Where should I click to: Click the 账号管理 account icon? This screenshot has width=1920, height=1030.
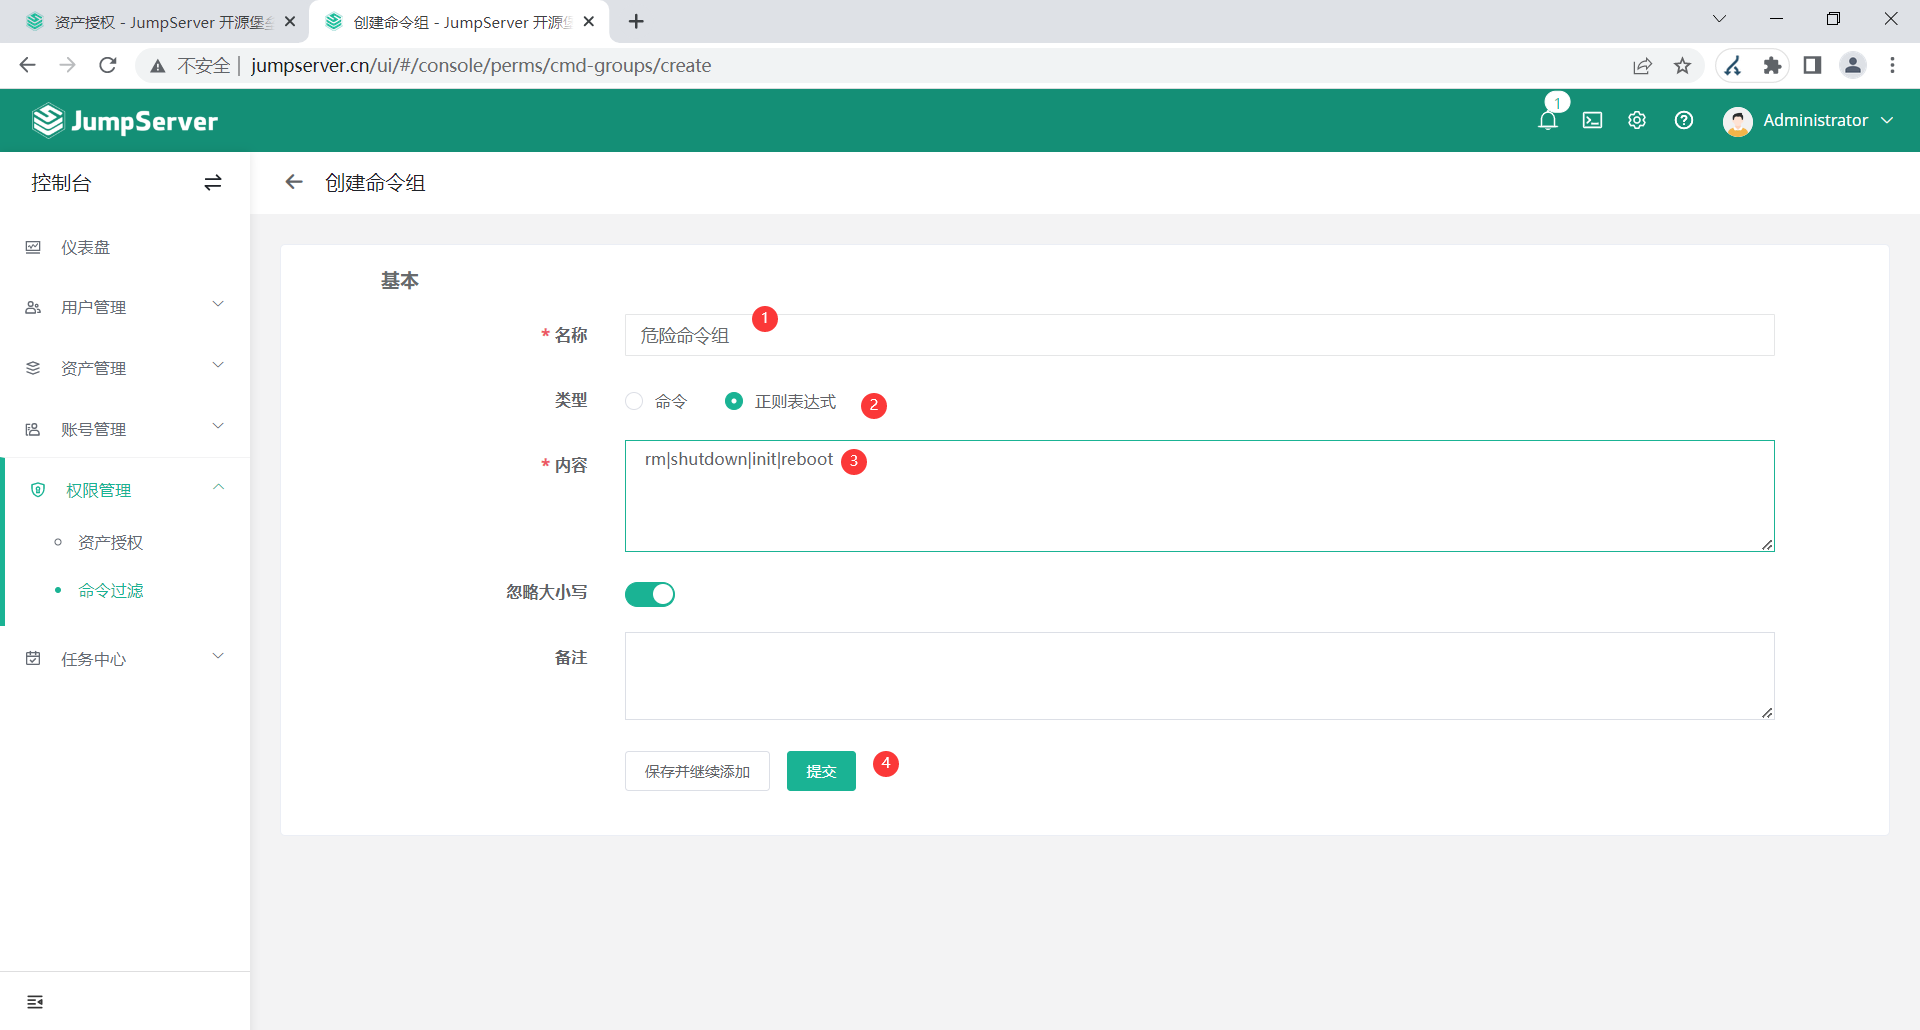point(33,429)
